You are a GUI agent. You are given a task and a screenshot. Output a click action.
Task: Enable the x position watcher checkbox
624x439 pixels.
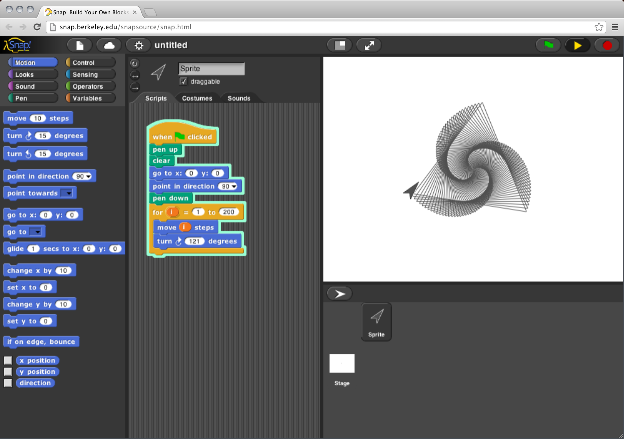coord(8,360)
